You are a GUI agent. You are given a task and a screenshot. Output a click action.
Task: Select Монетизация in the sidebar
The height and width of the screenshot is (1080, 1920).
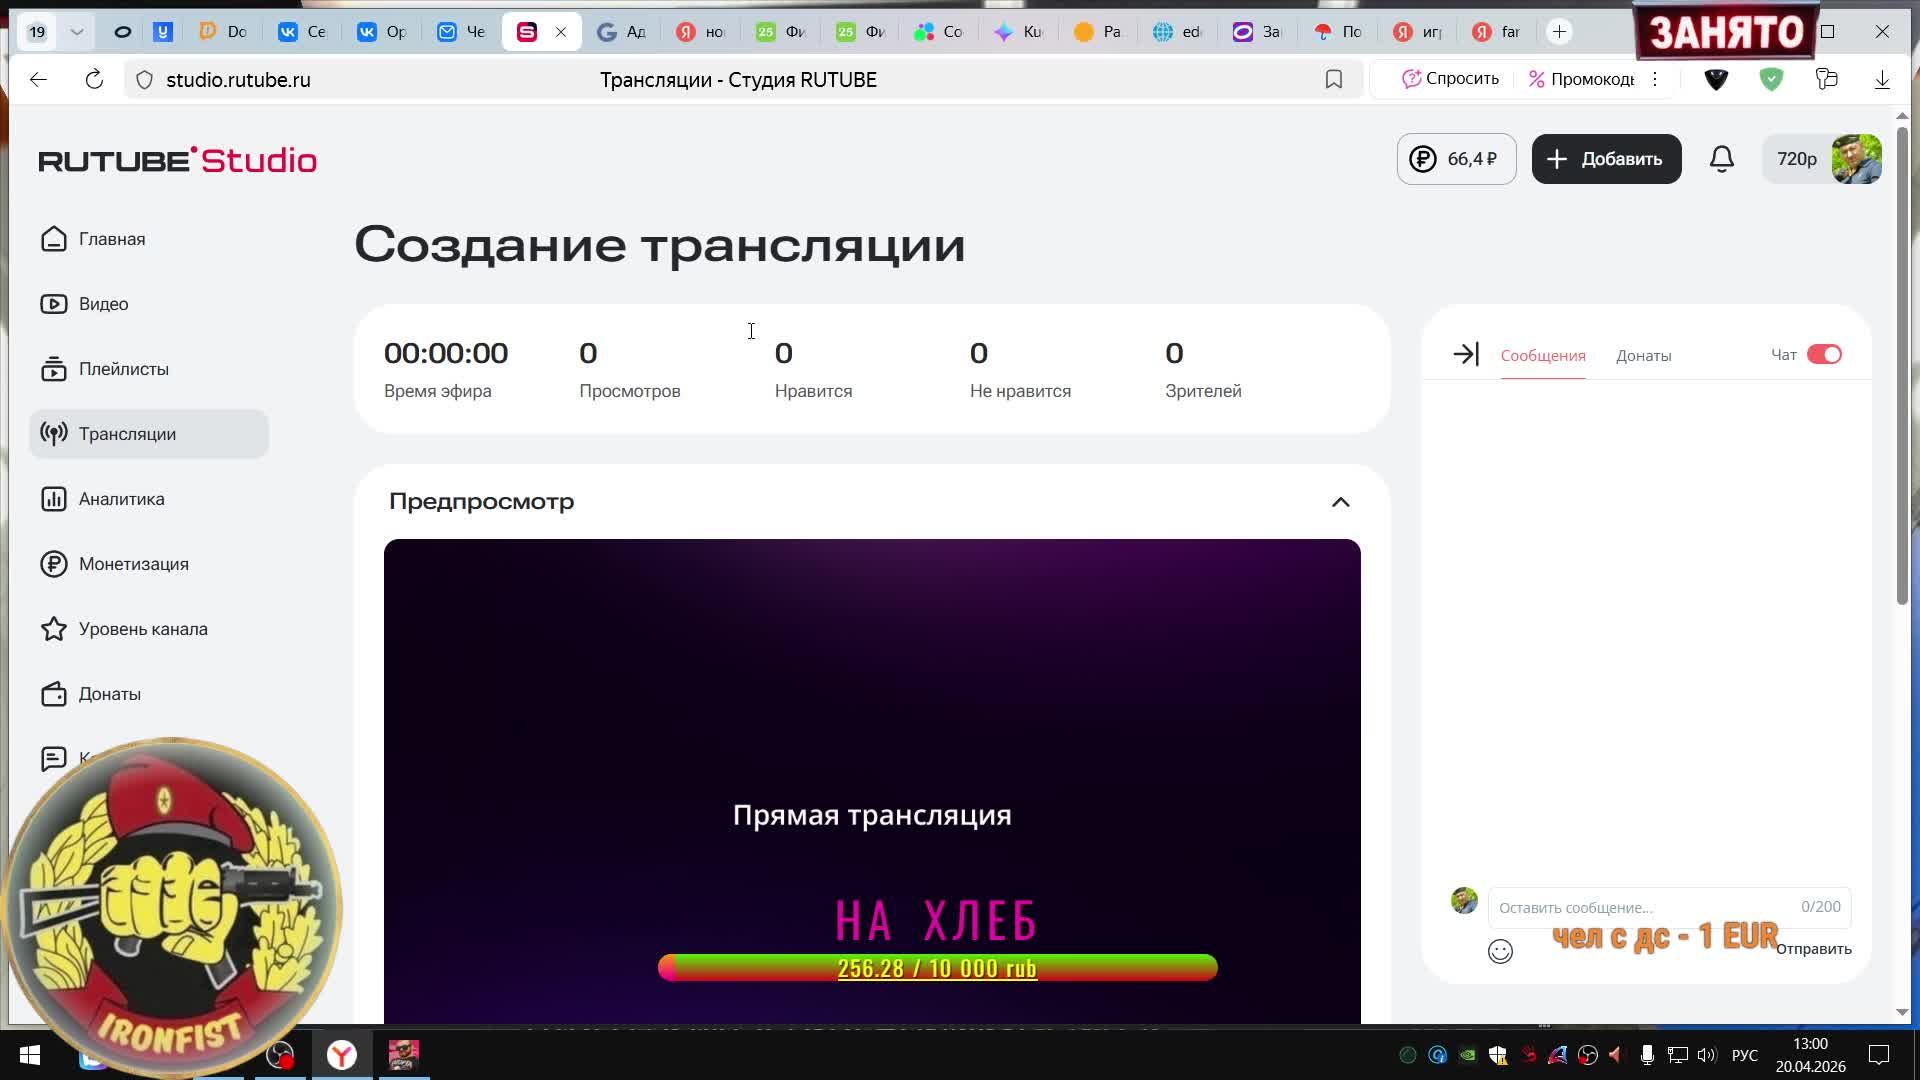click(133, 564)
